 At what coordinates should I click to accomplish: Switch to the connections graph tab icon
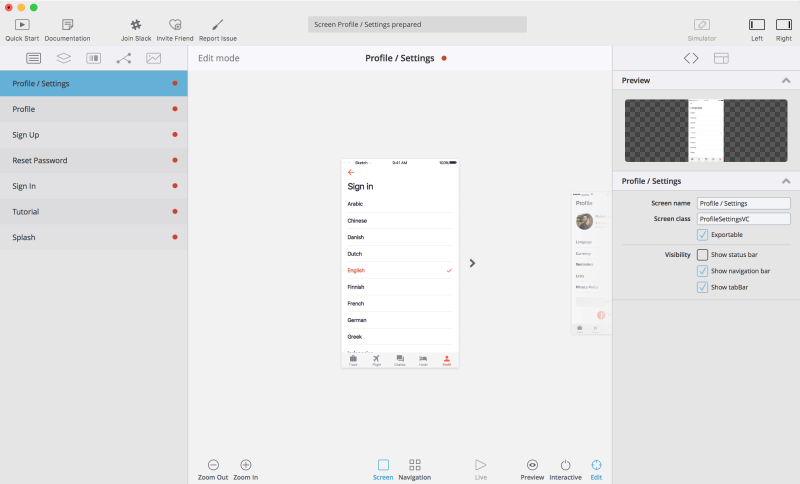[123, 58]
